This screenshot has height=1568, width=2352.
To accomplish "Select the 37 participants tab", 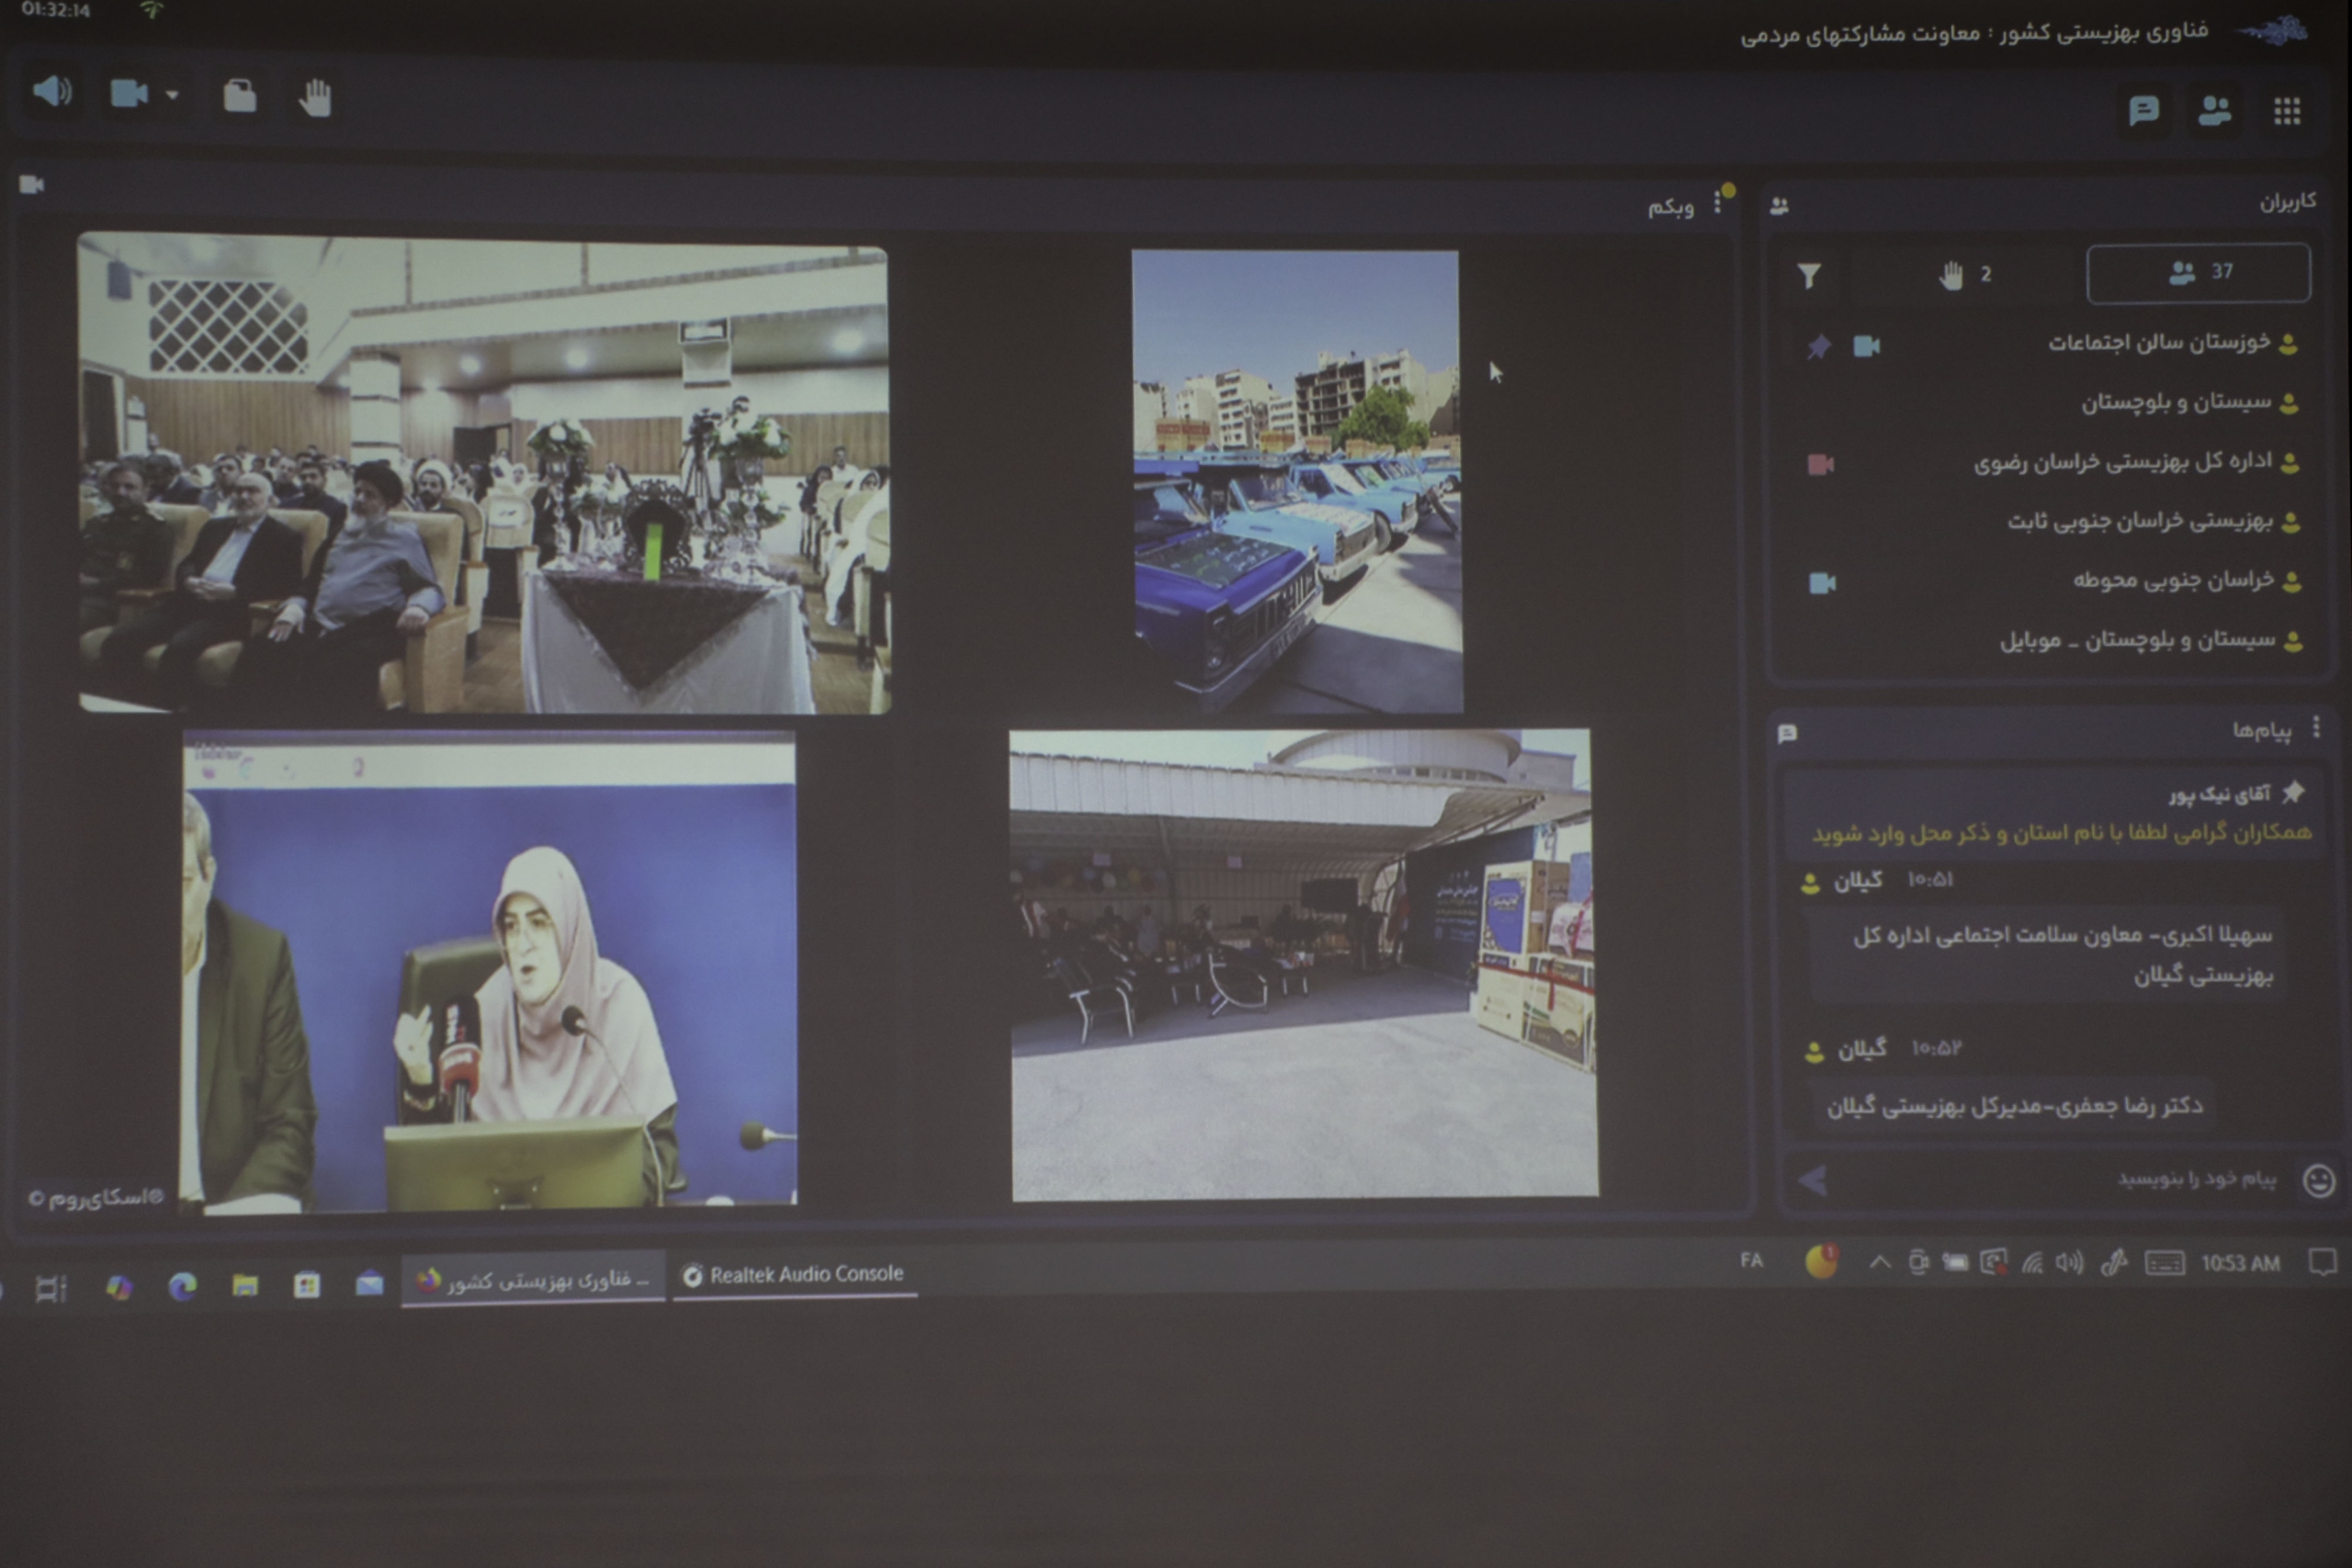I will [2198, 272].
